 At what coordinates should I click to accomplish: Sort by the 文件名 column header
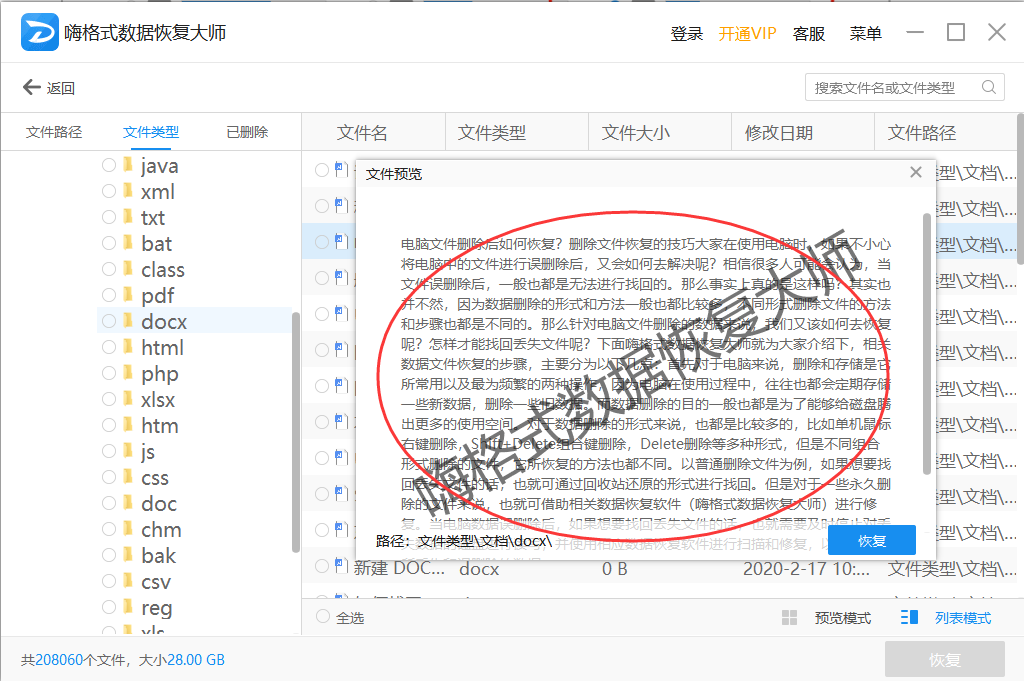(x=362, y=133)
